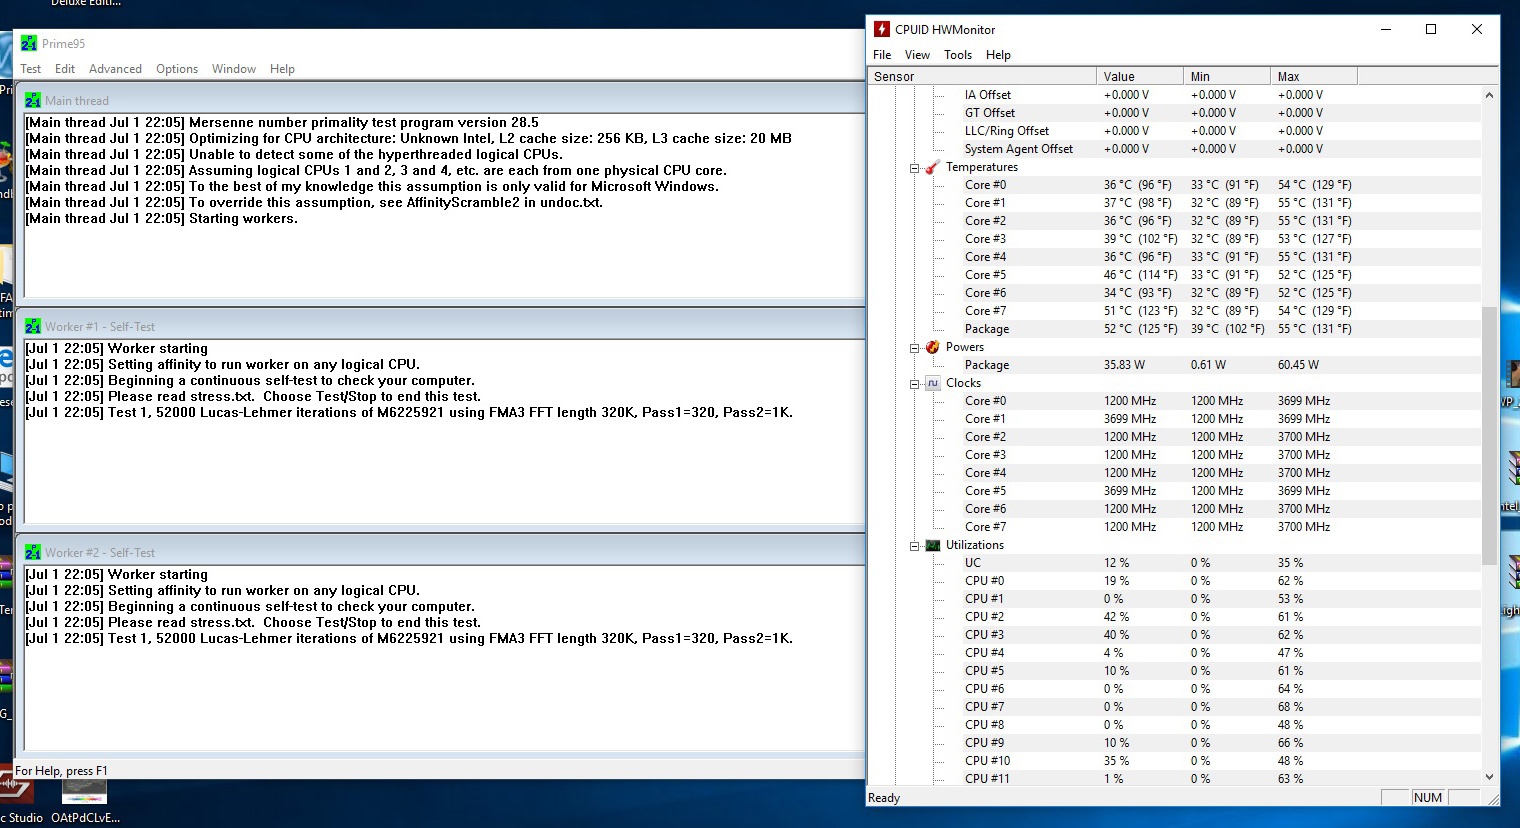Click the Temperatures thermometer icon
This screenshot has width=1520, height=828.
click(x=932, y=167)
